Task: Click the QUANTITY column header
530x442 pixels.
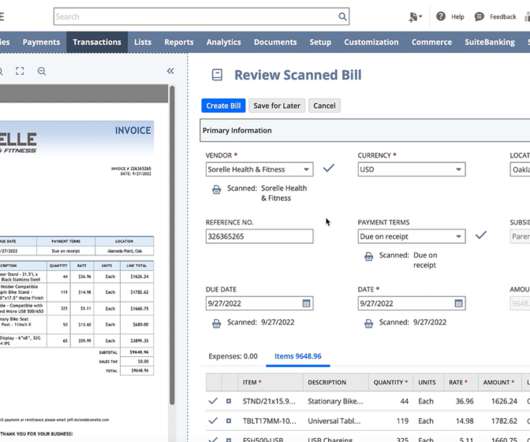Action: tap(390, 382)
